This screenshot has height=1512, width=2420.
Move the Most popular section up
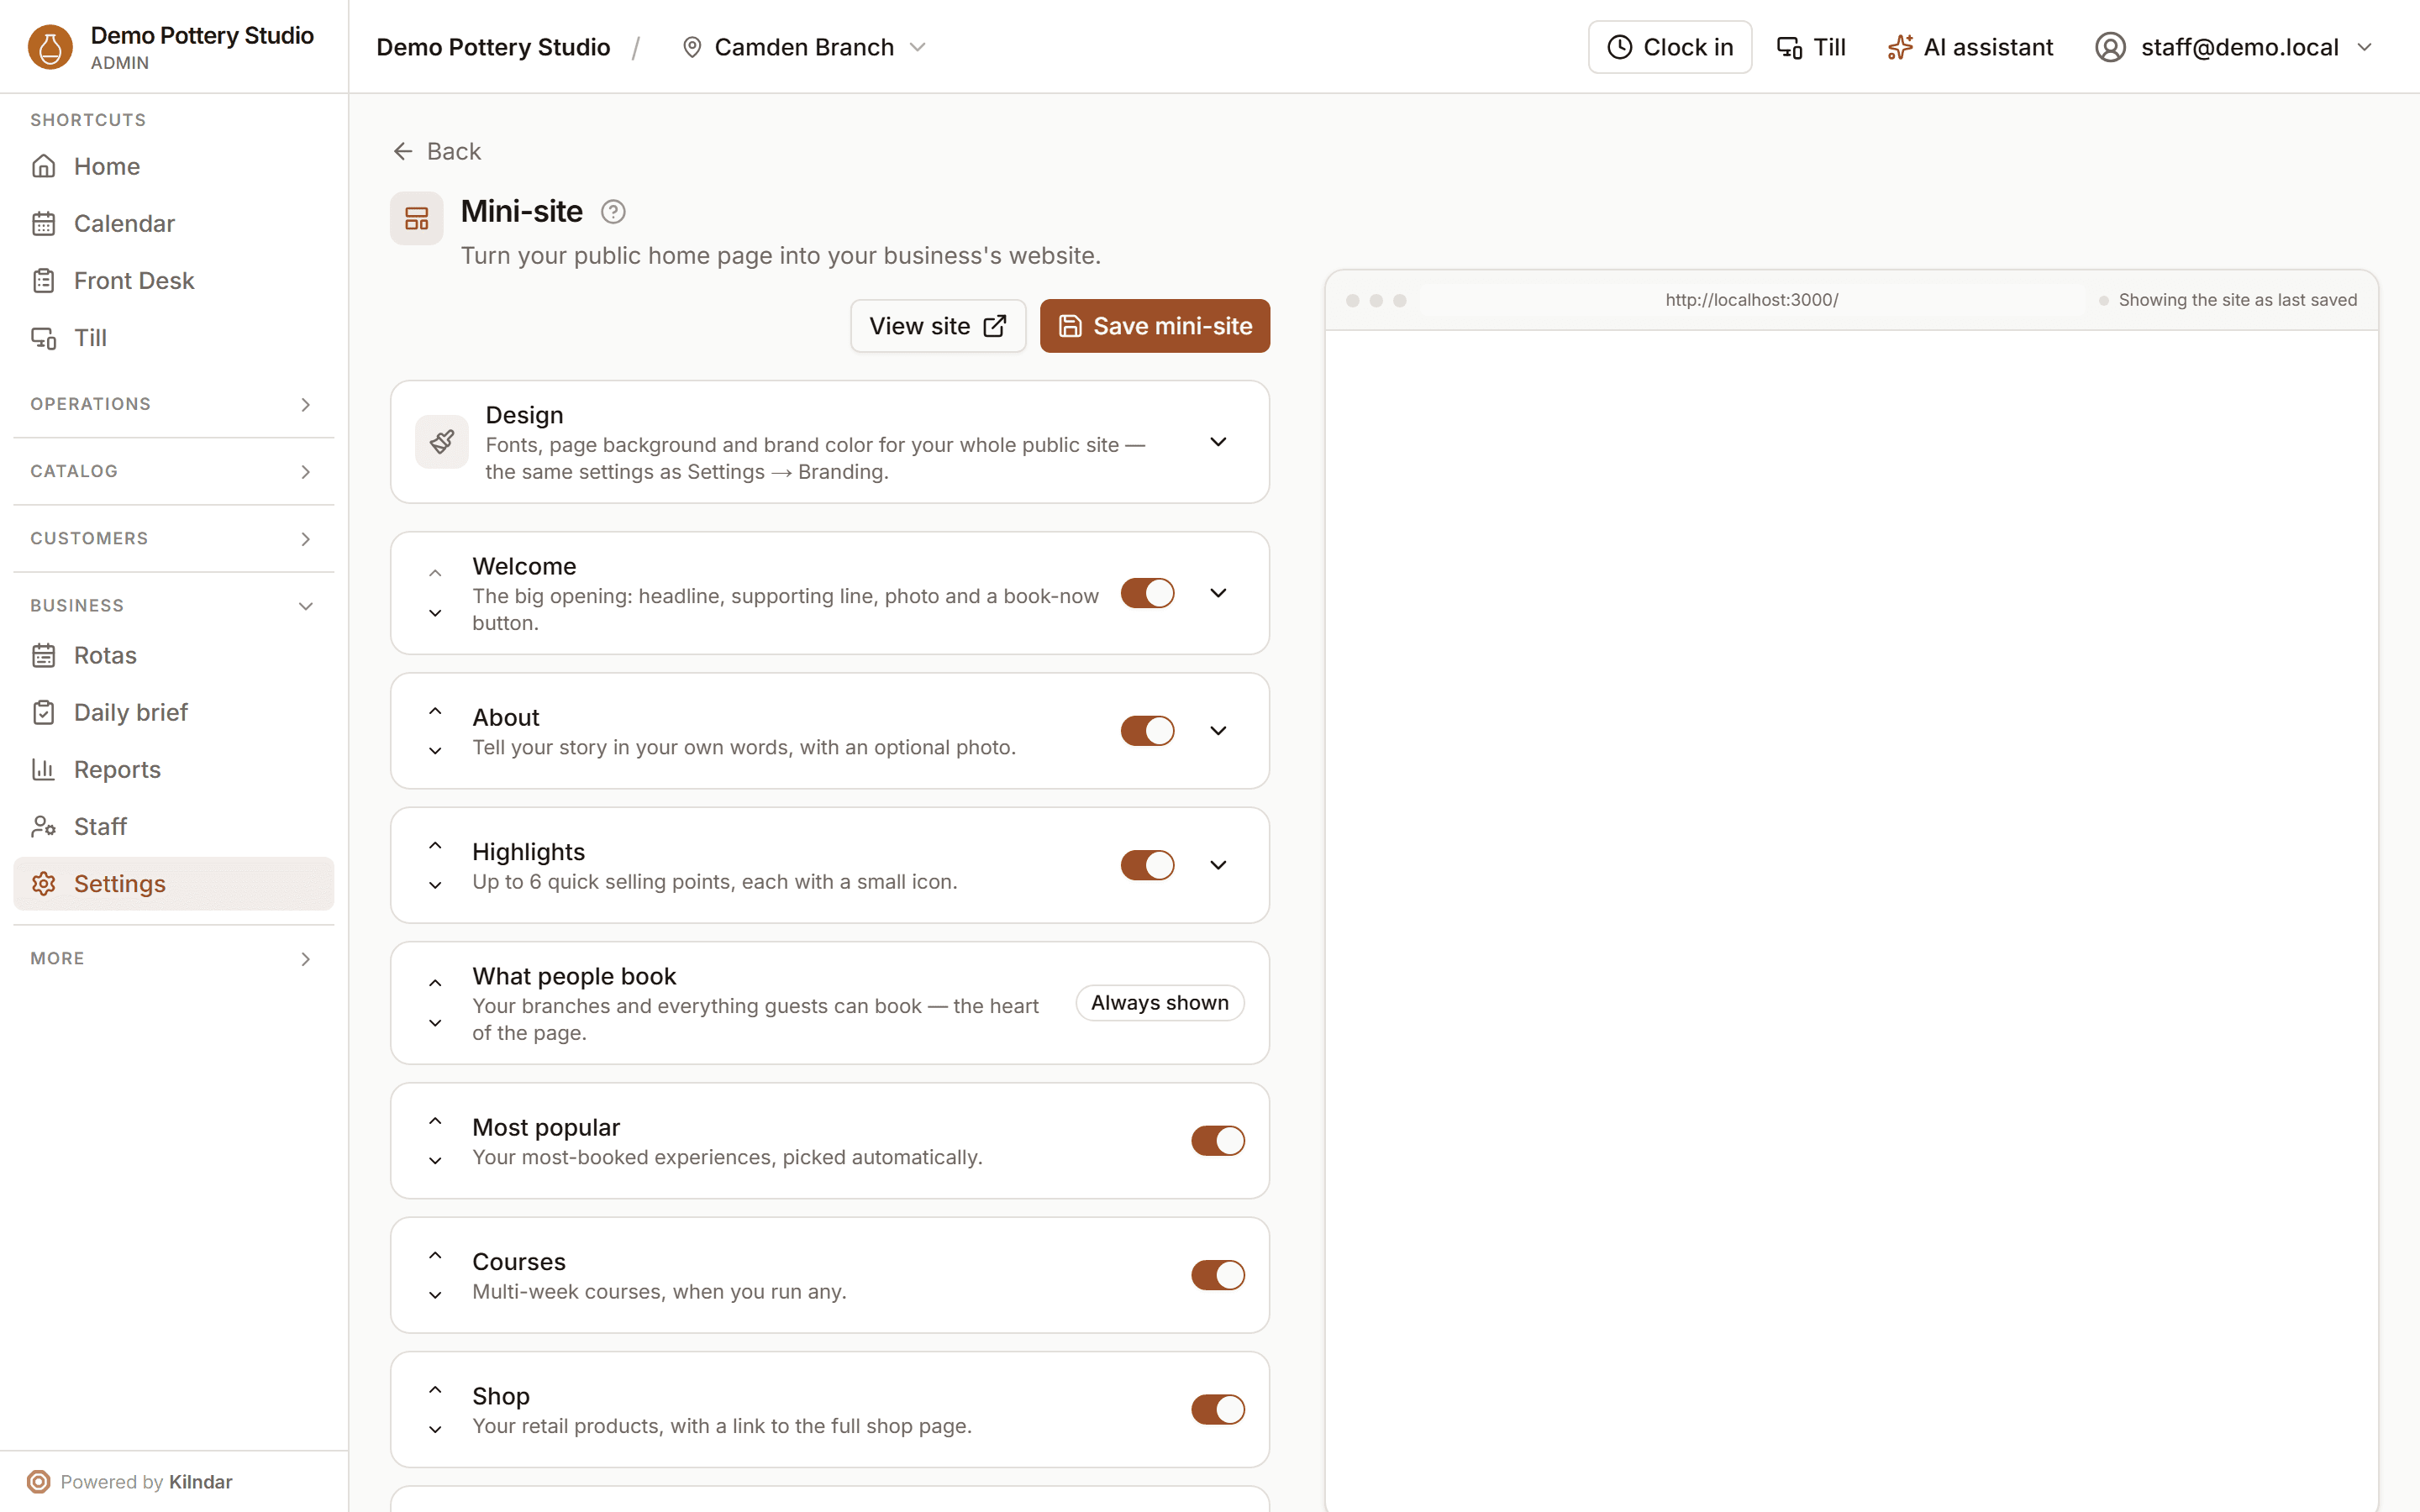coord(435,1121)
